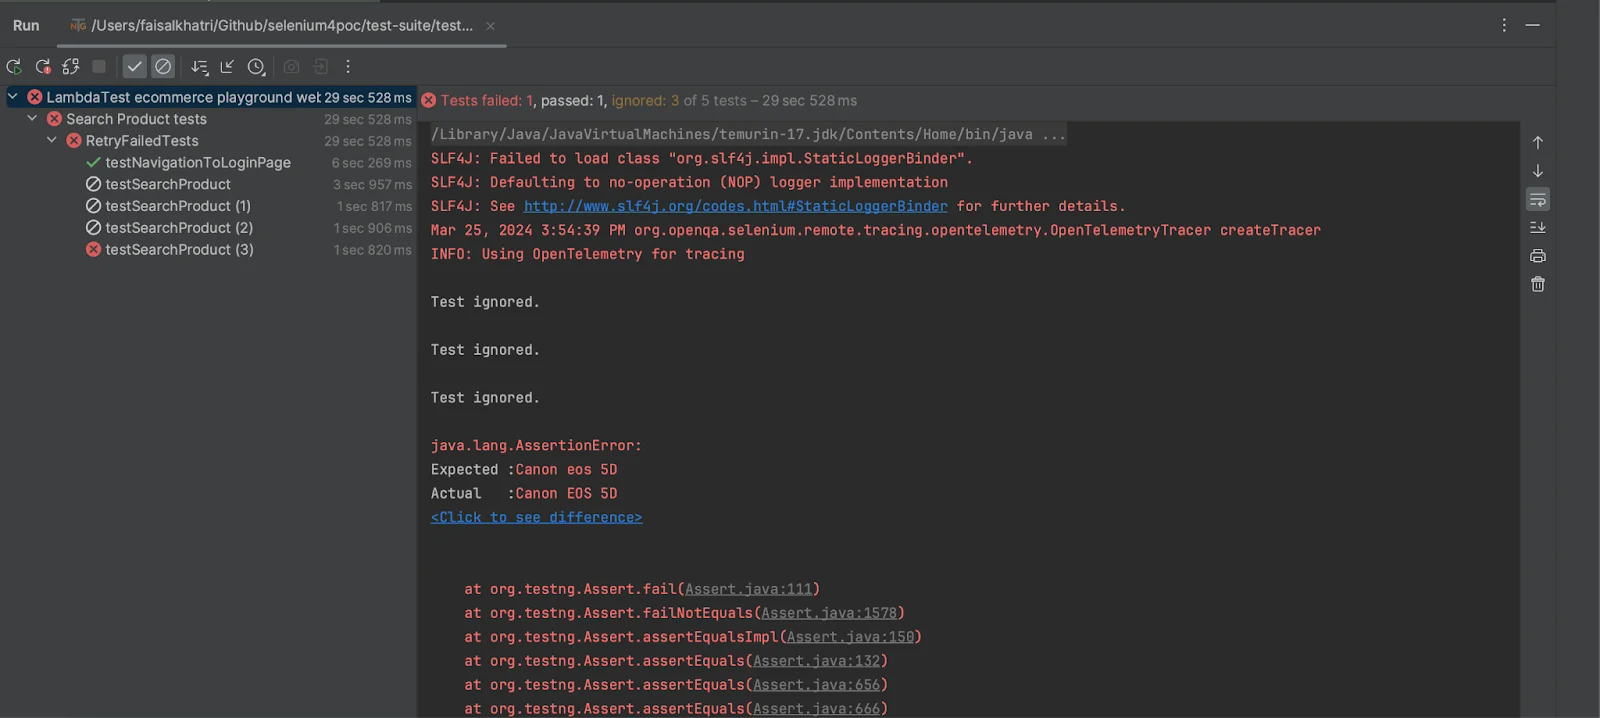This screenshot has height=718, width=1600.
Task: Jump to previous stack trace using up arrow
Action: coord(1538,143)
